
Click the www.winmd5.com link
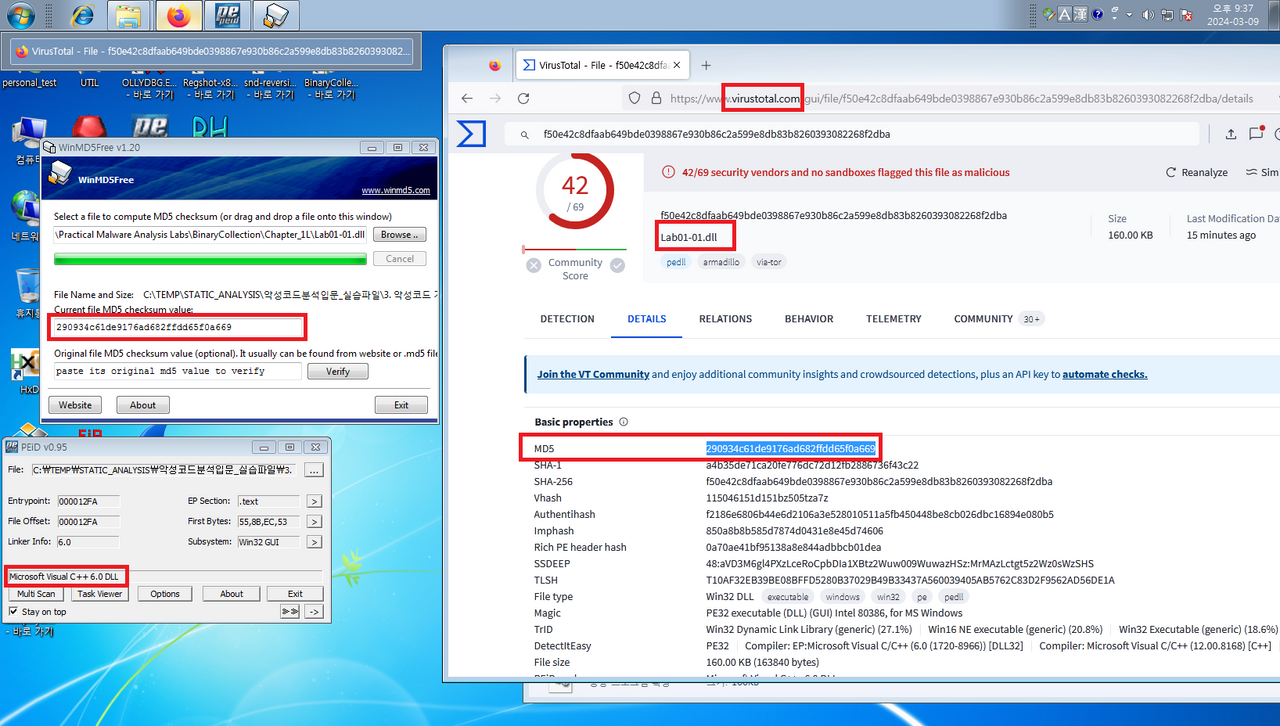point(395,190)
